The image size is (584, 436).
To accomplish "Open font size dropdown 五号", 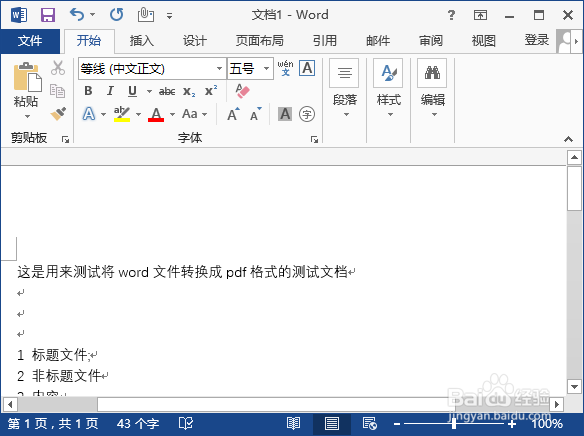I will 266,69.
